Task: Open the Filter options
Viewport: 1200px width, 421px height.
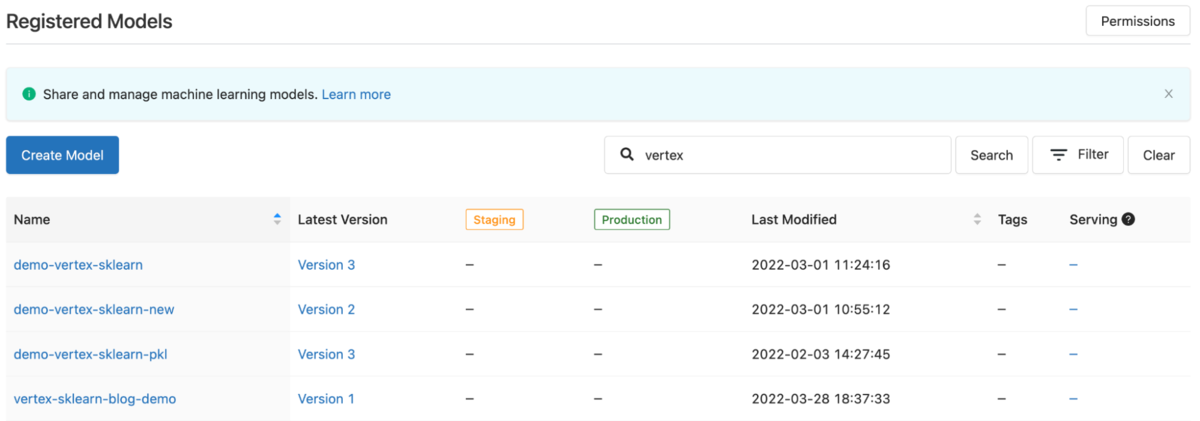Action: 1078,155
